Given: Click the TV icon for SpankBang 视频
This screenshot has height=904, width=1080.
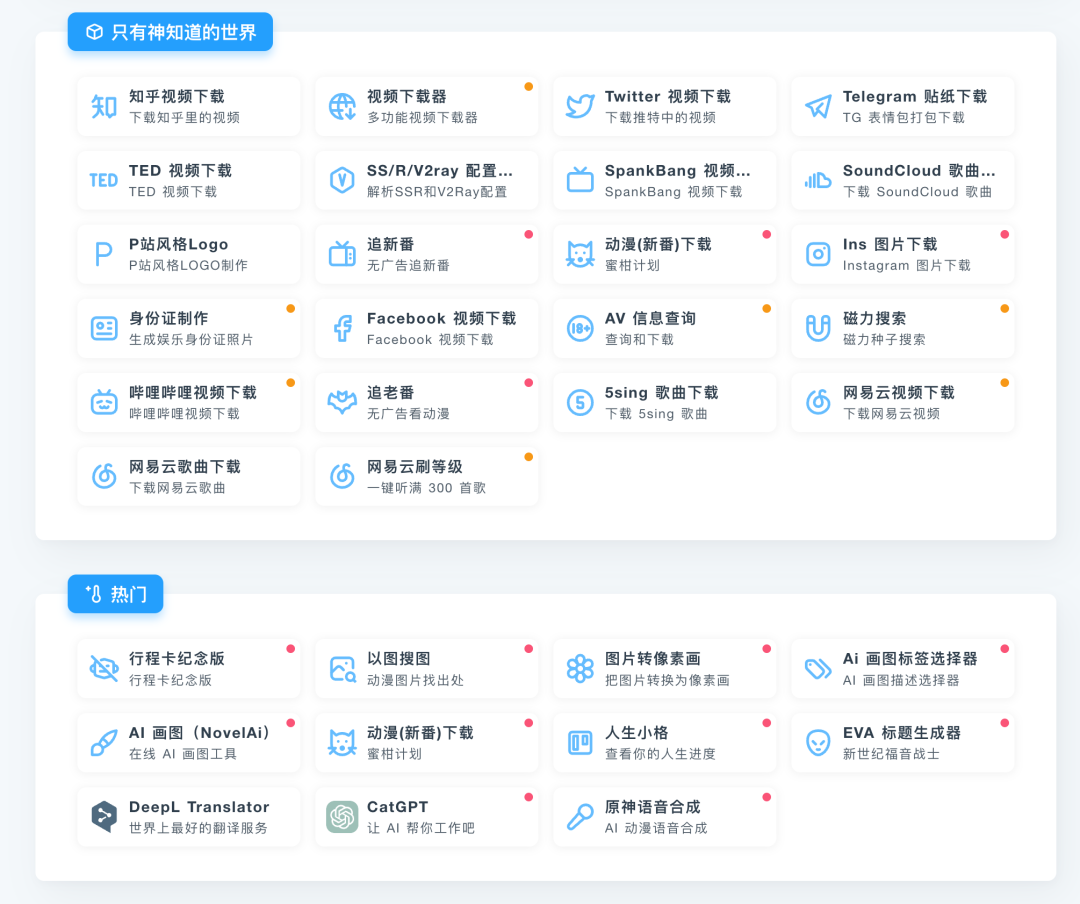Looking at the screenshot, I should pyautogui.click(x=580, y=180).
